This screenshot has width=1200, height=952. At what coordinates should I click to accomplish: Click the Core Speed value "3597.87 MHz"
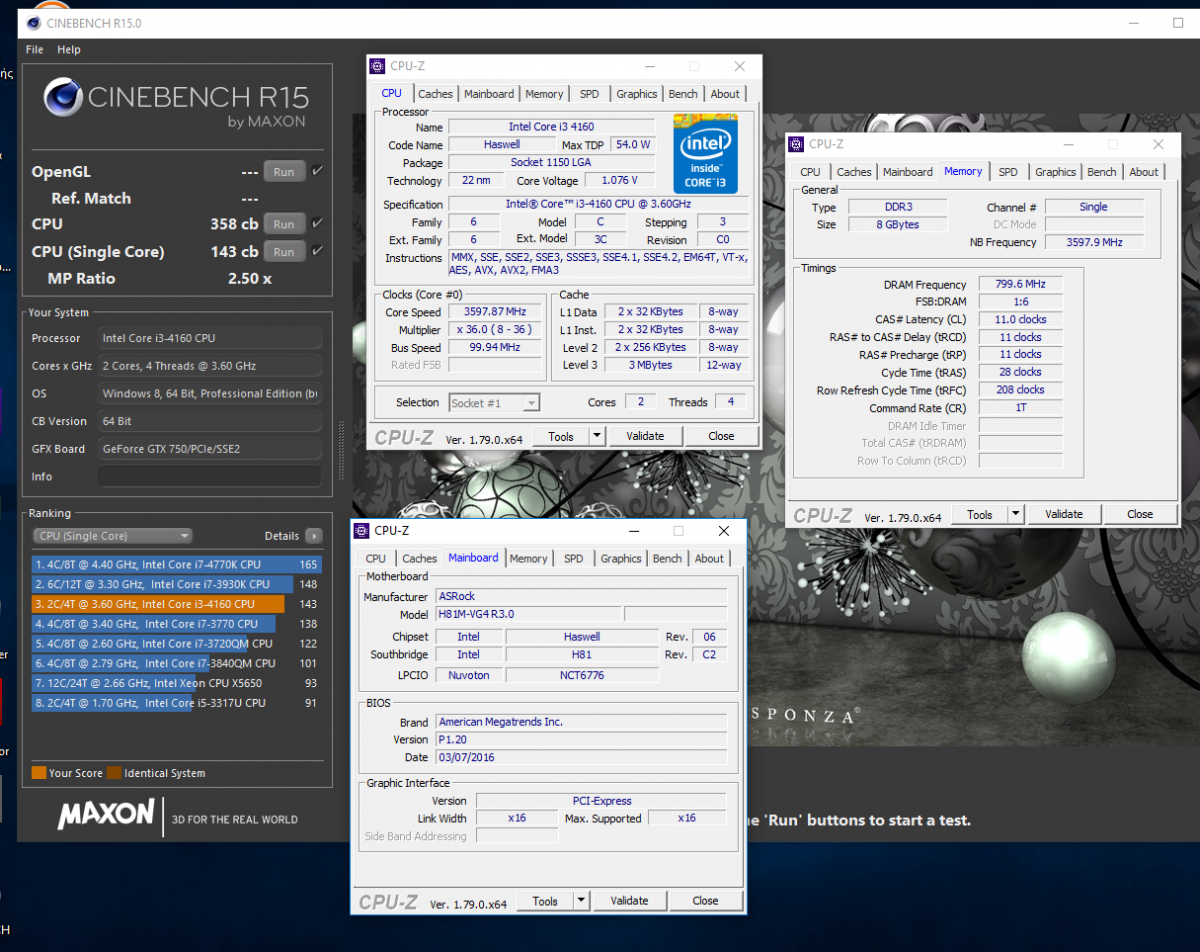494,312
